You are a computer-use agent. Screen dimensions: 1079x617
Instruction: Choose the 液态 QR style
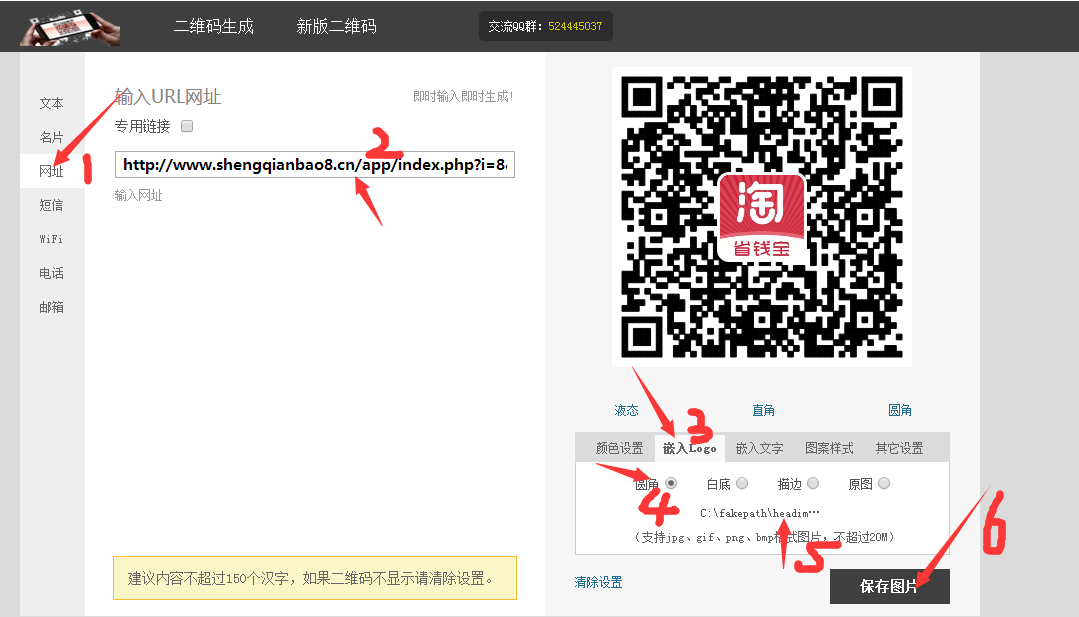click(x=626, y=410)
